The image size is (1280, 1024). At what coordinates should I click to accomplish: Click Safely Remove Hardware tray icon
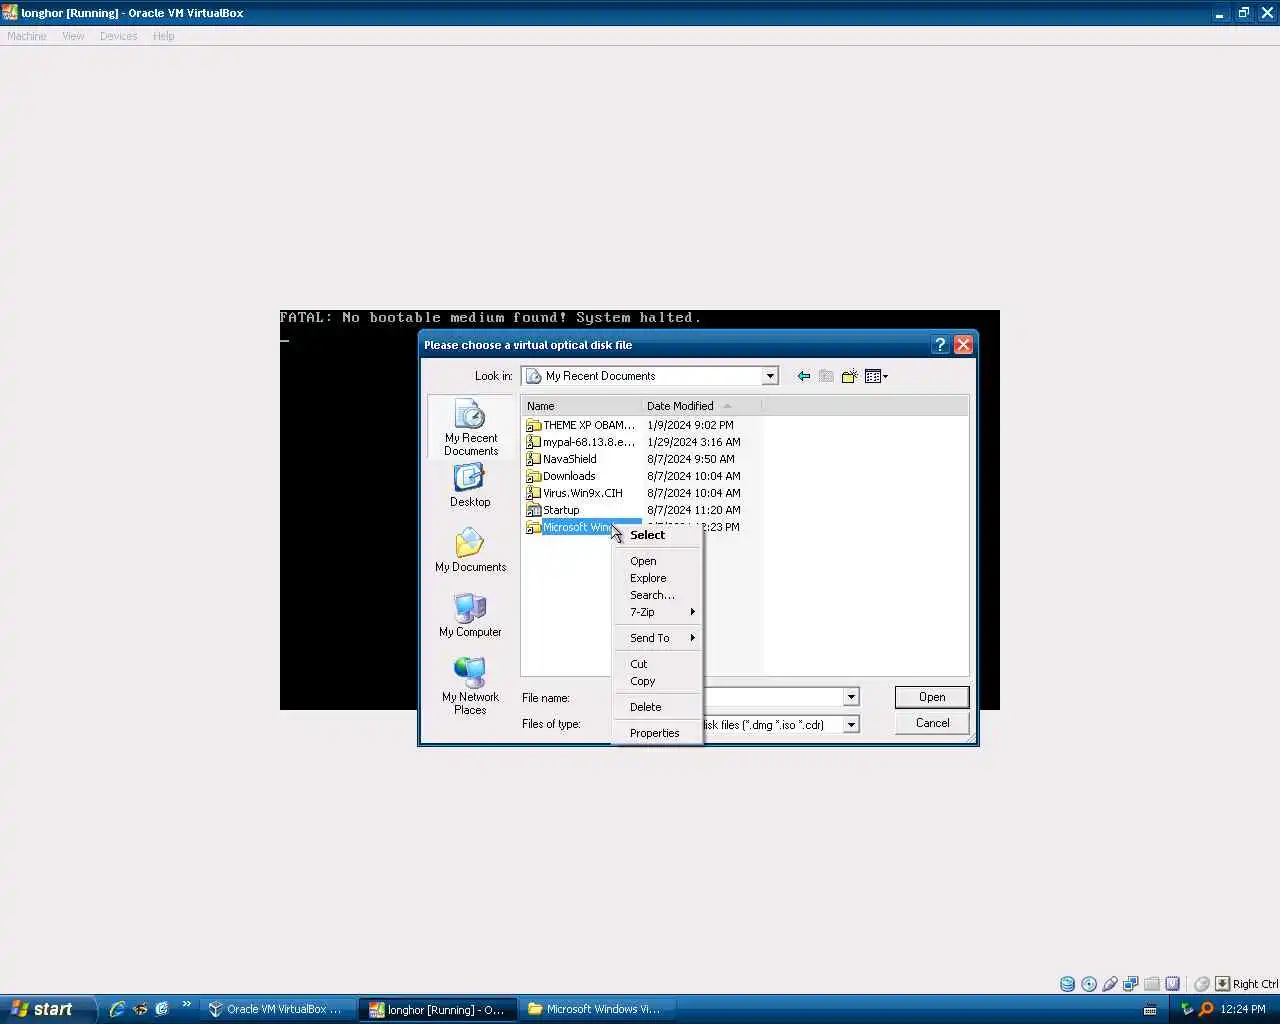coord(1187,1009)
